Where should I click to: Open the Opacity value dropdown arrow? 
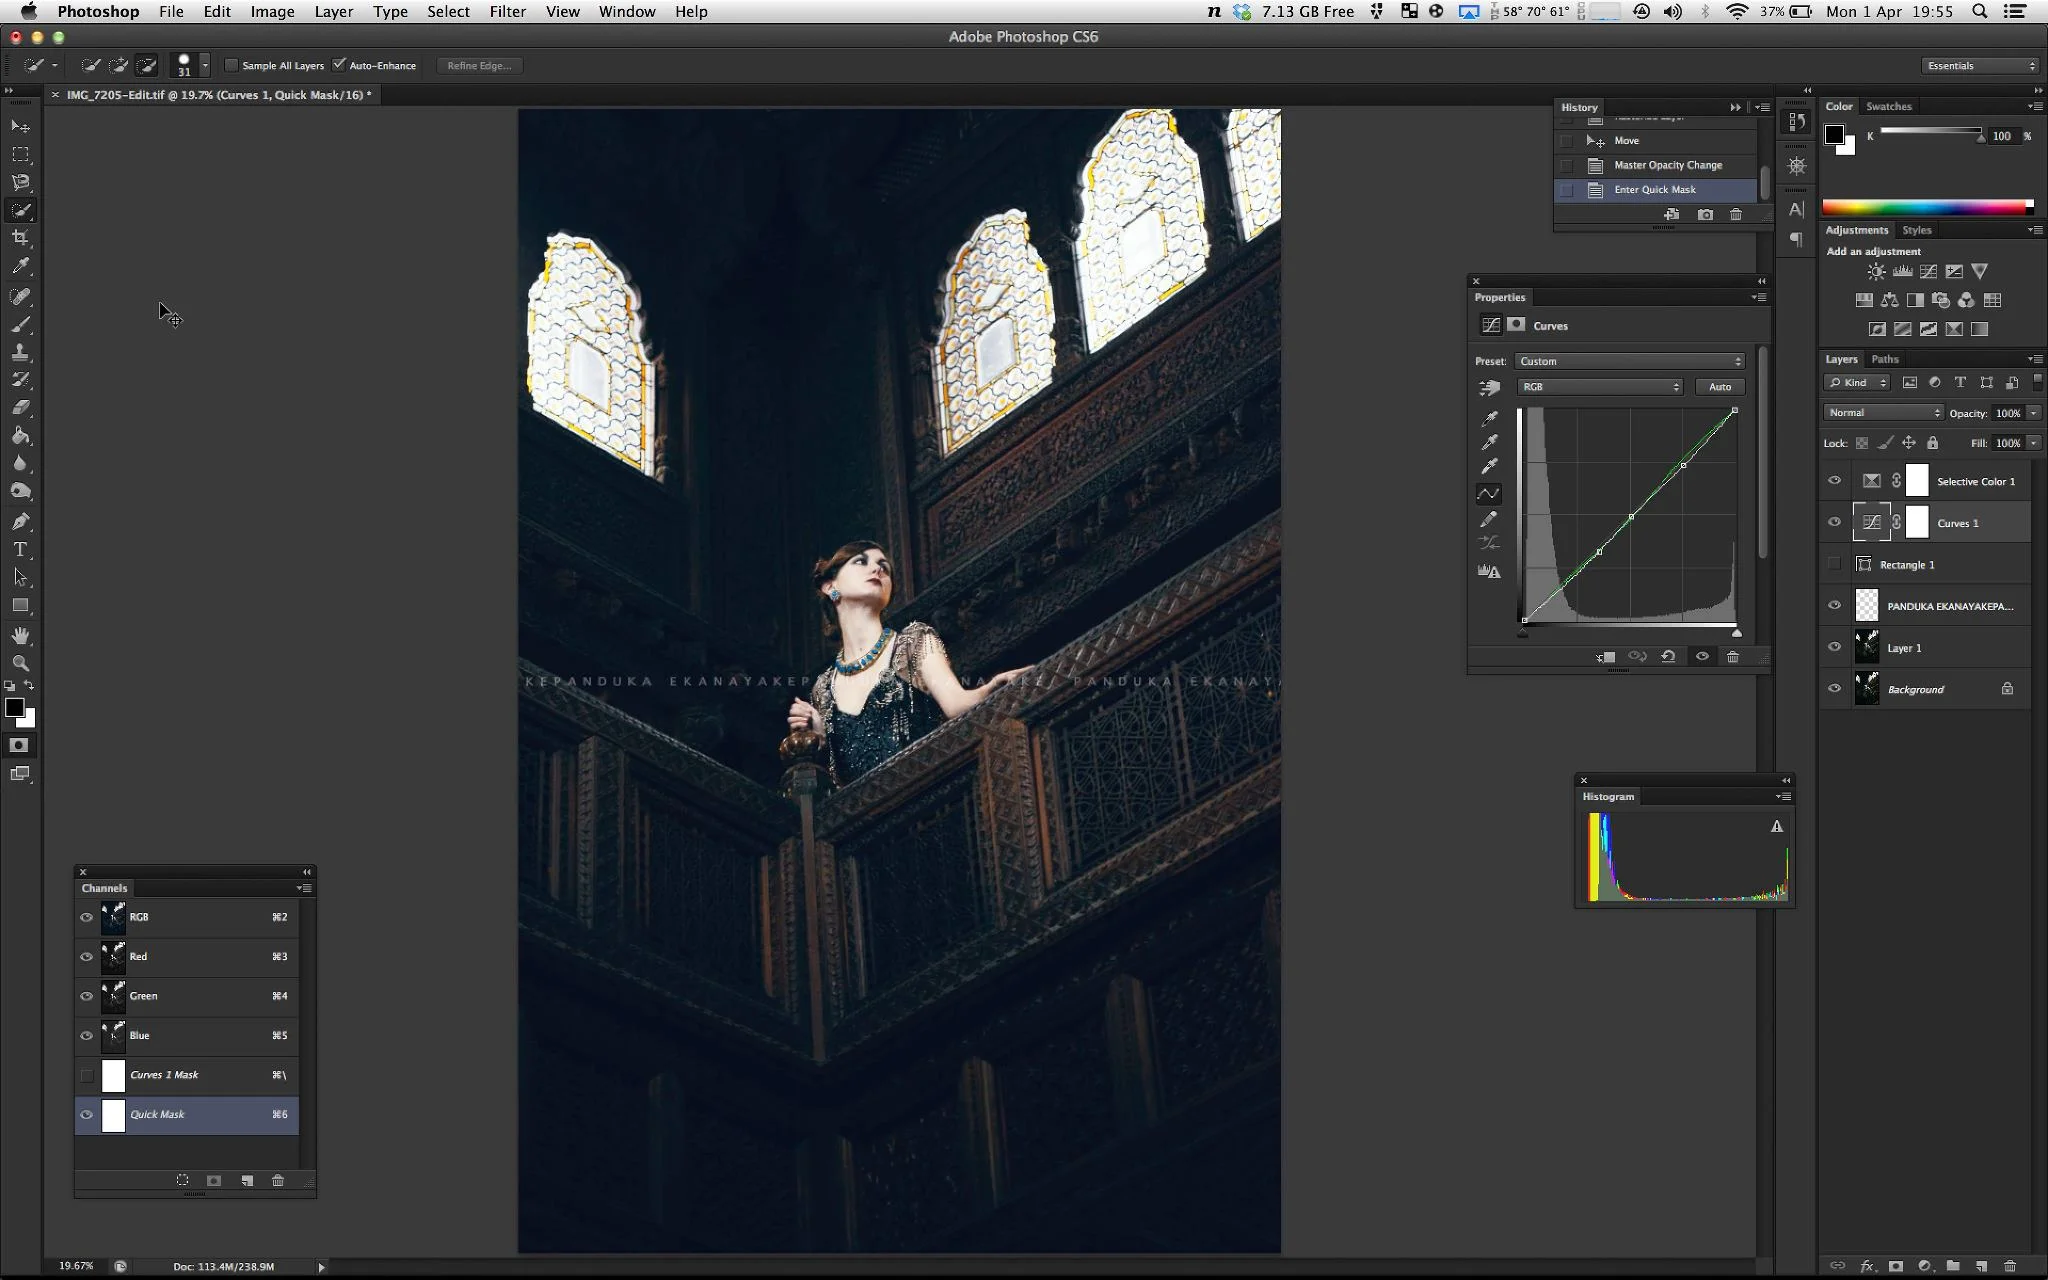pos(2033,413)
